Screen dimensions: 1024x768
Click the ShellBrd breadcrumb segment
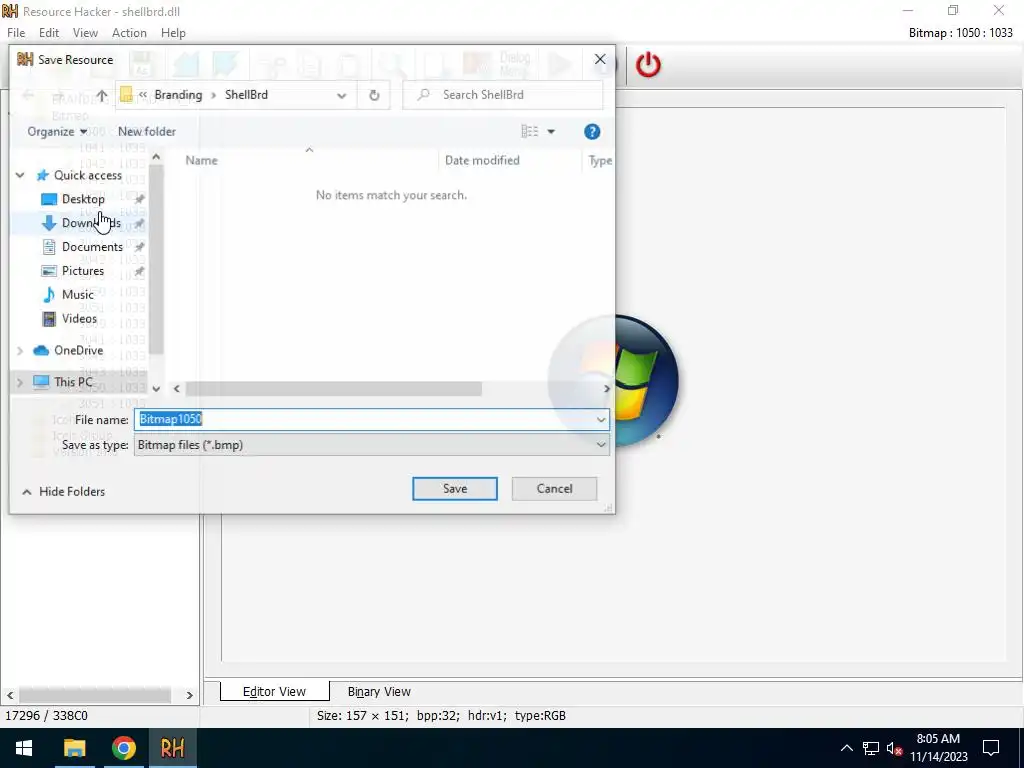(246, 95)
